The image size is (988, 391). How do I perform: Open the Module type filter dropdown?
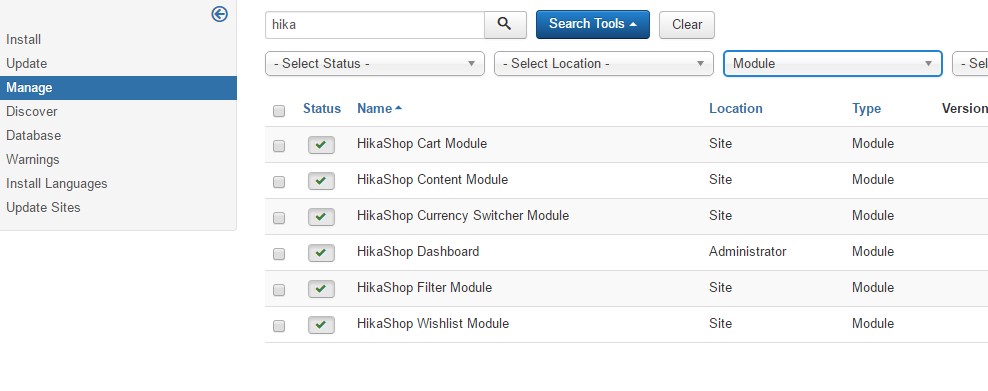pyautogui.click(x=833, y=64)
